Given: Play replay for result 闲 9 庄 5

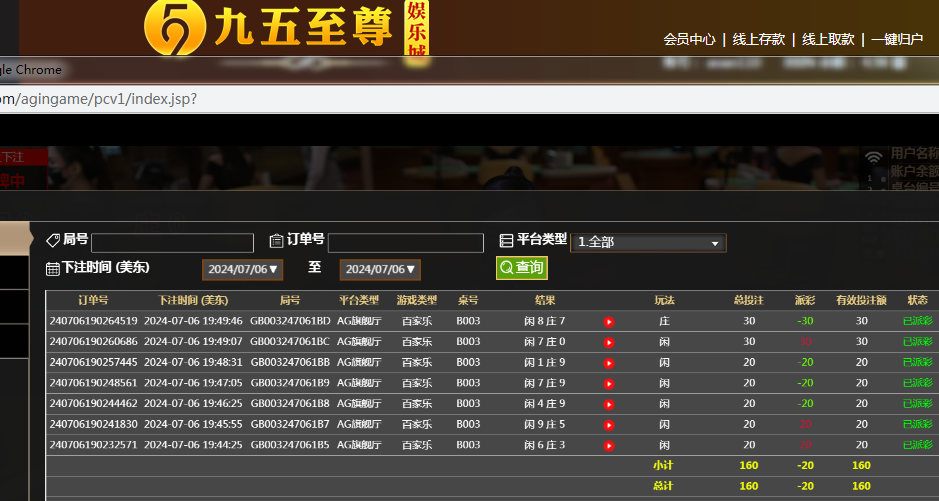Looking at the screenshot, I should click(609, 424).
